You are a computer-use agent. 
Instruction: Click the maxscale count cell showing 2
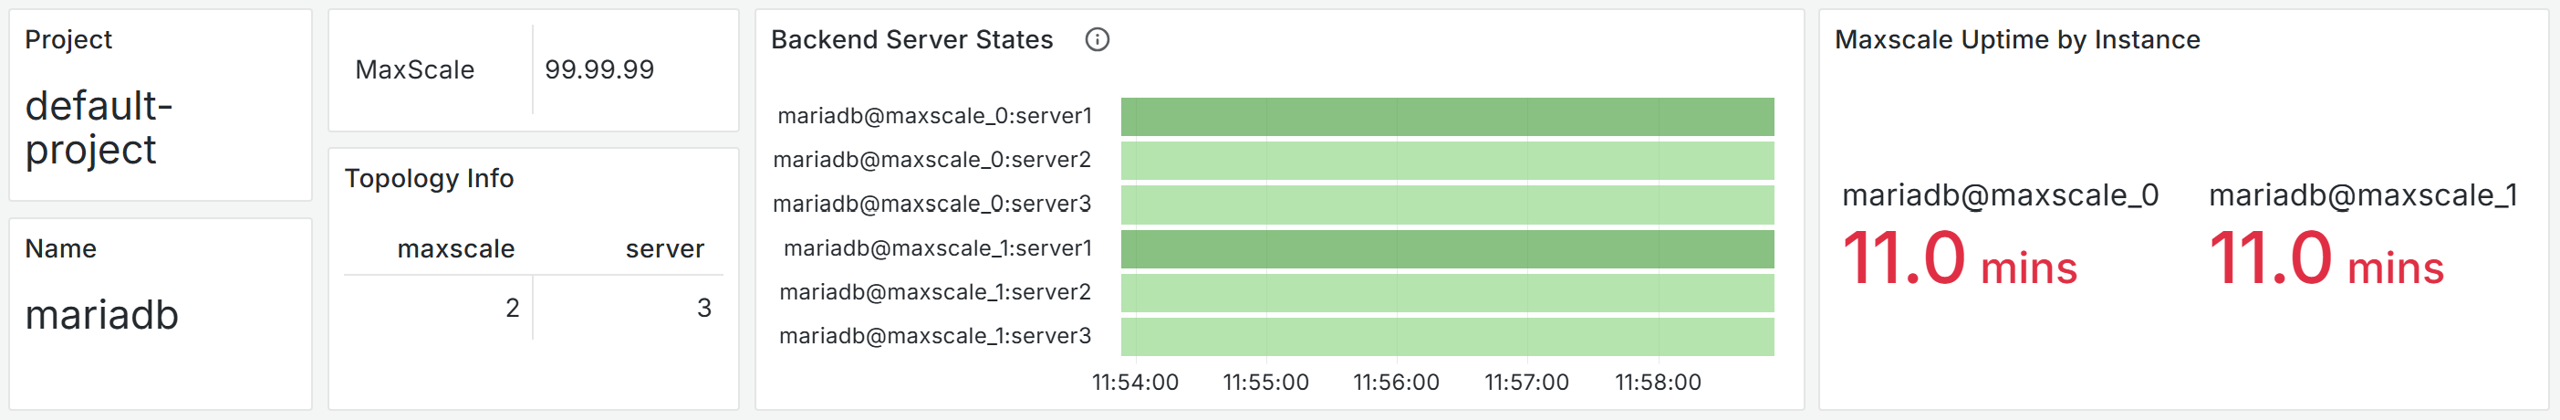(512, 308)
